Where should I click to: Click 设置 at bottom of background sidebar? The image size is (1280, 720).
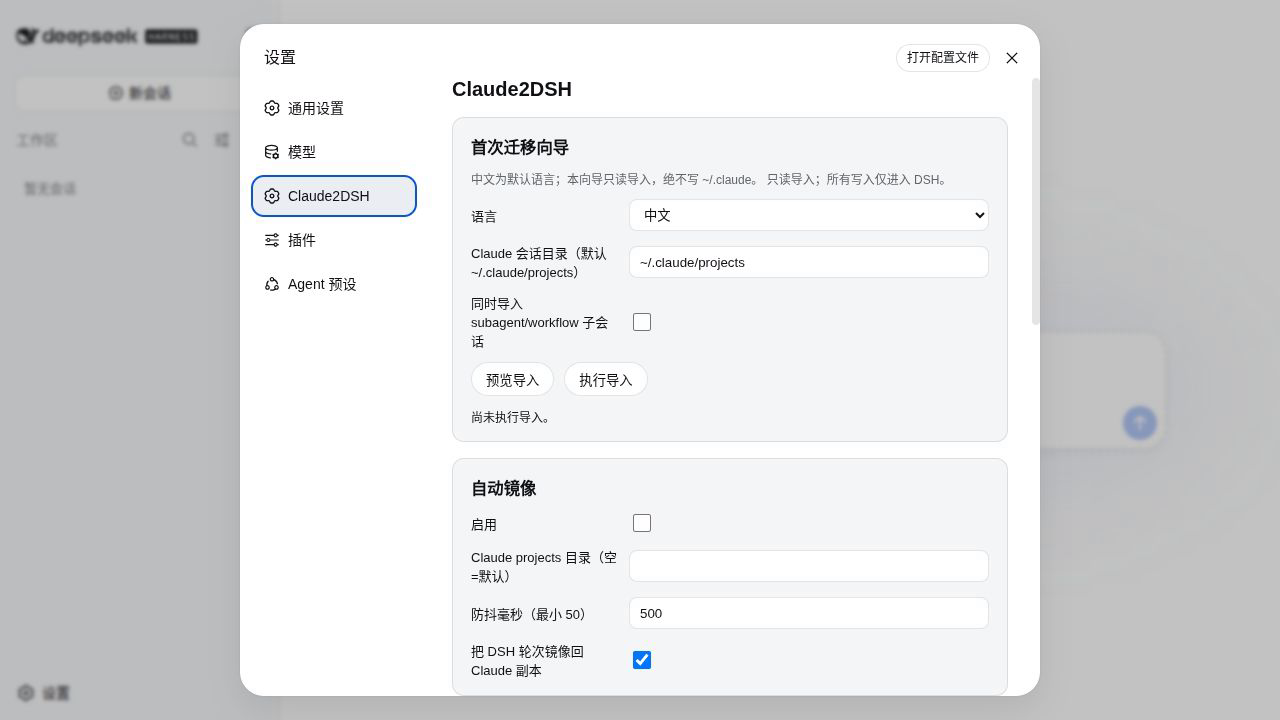click(44, 693)
